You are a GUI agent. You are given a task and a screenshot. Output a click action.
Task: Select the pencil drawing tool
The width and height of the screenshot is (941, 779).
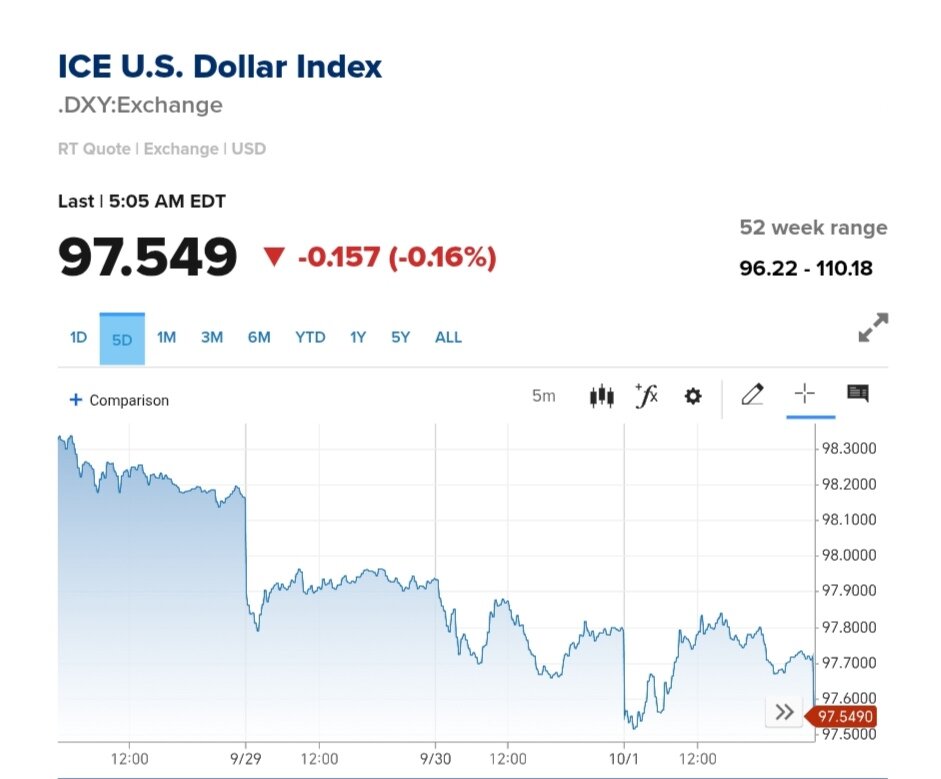[752, 395]
